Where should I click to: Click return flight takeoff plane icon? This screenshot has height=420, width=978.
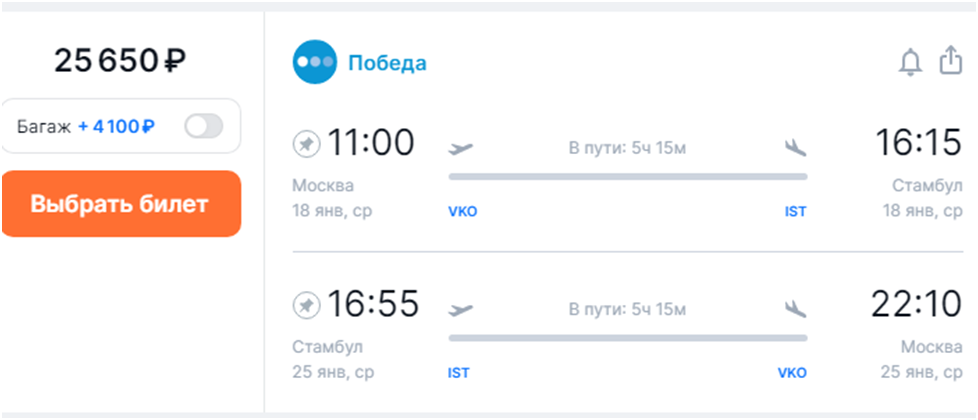(x=462, y=308)
